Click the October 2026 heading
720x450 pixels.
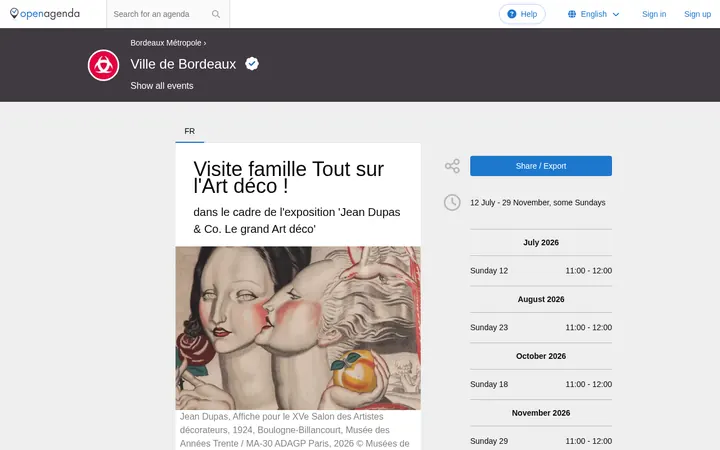pos(540,356)
